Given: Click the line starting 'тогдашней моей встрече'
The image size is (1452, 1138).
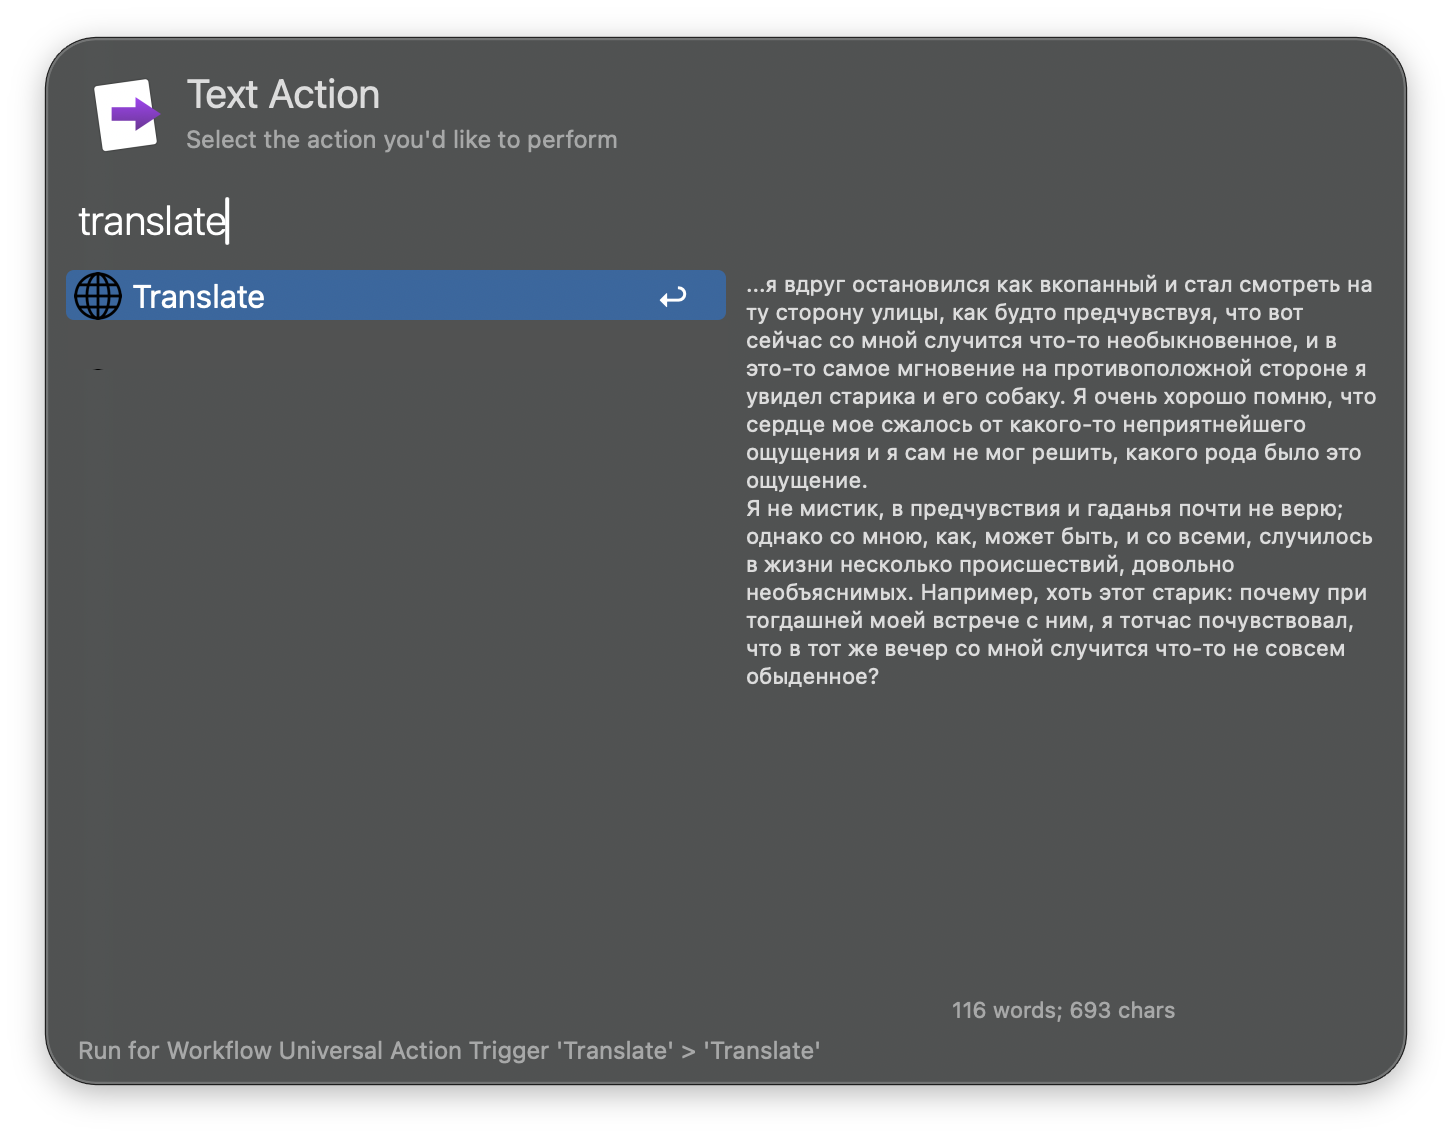Looking at the screenshot, I should (1049, 621).
